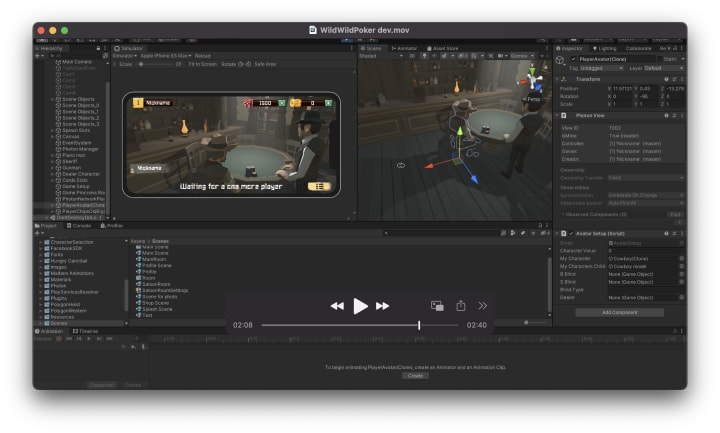Click the orientation gizmo in Scene view
This screenshot has height=433, width=720.
tap(533, 81)
